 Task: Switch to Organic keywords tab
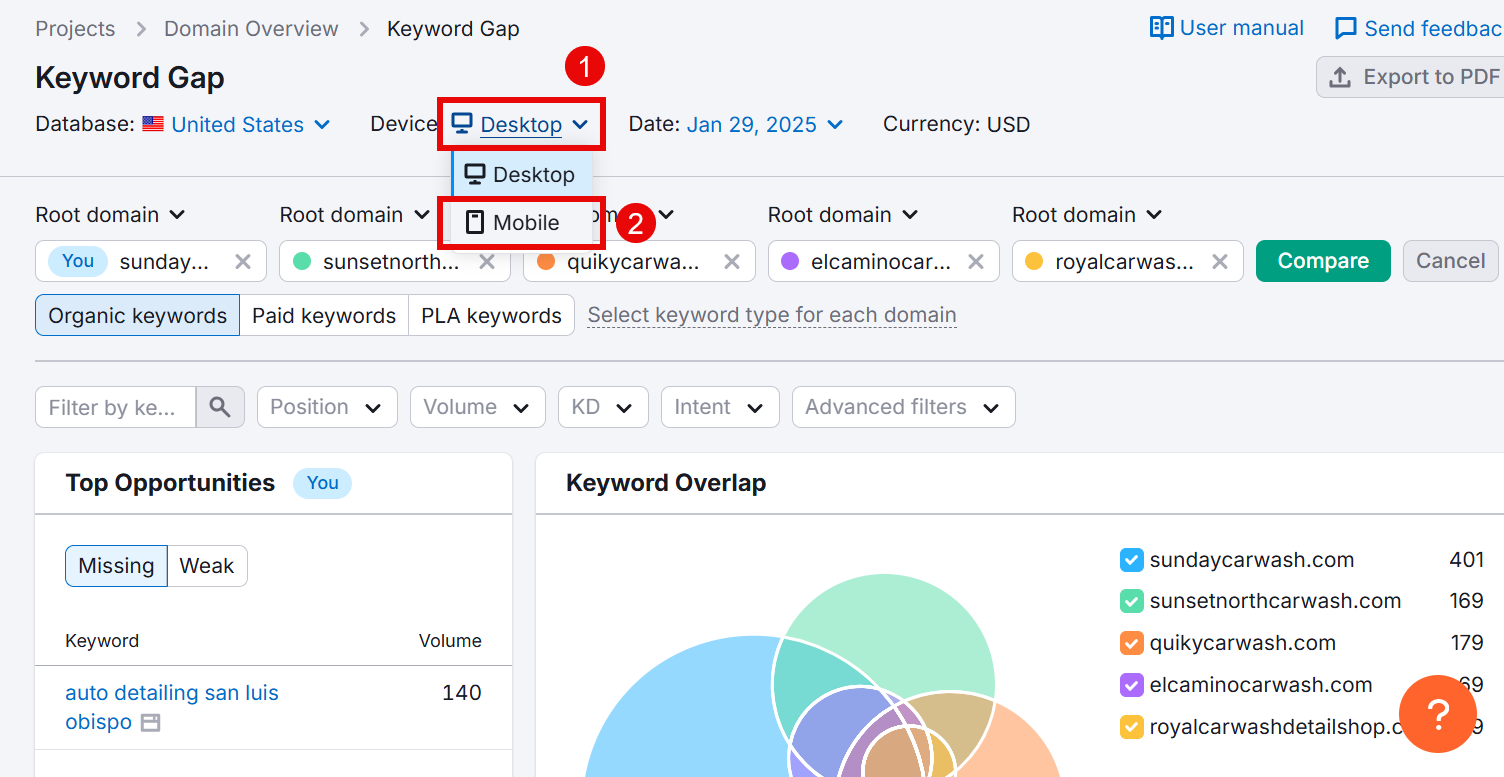pos(137,315)
